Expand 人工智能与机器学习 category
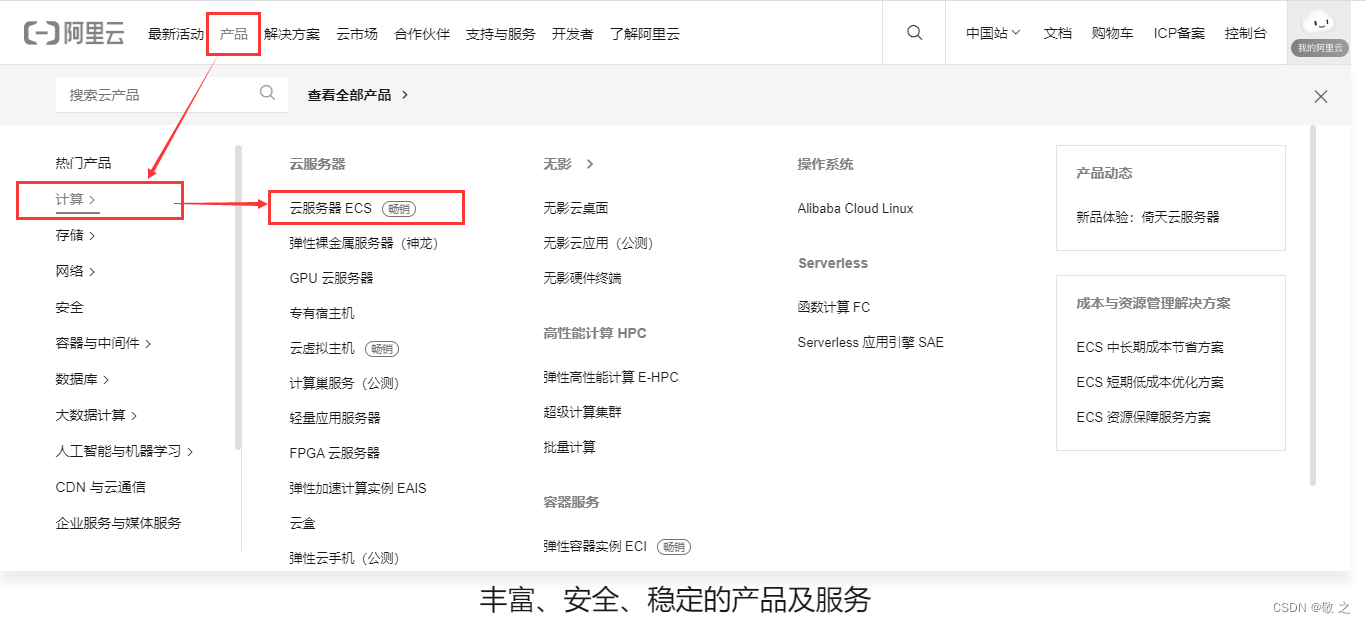Viewport: 1366px width, 623px height. [x=125, y=452]
